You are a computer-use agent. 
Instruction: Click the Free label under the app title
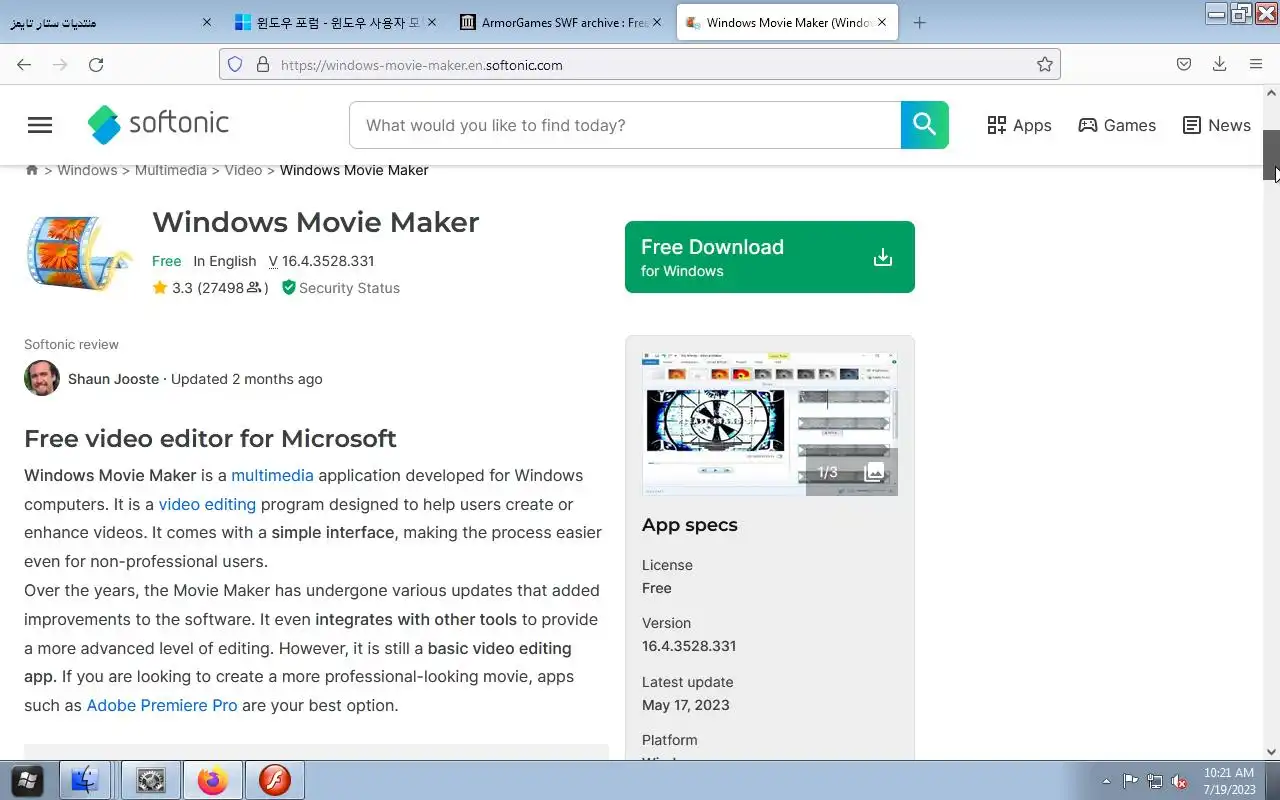(x=166, y=261)
